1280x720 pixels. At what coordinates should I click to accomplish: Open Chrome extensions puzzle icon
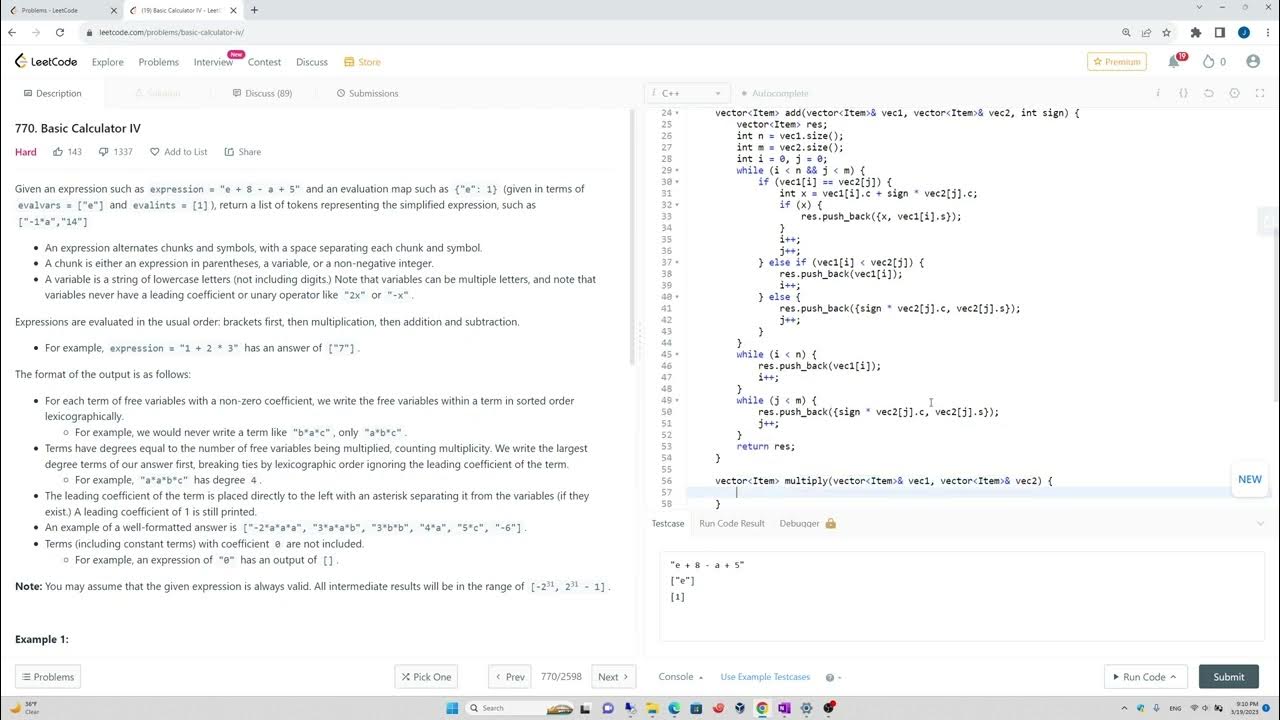click(x=1196, y=32)
